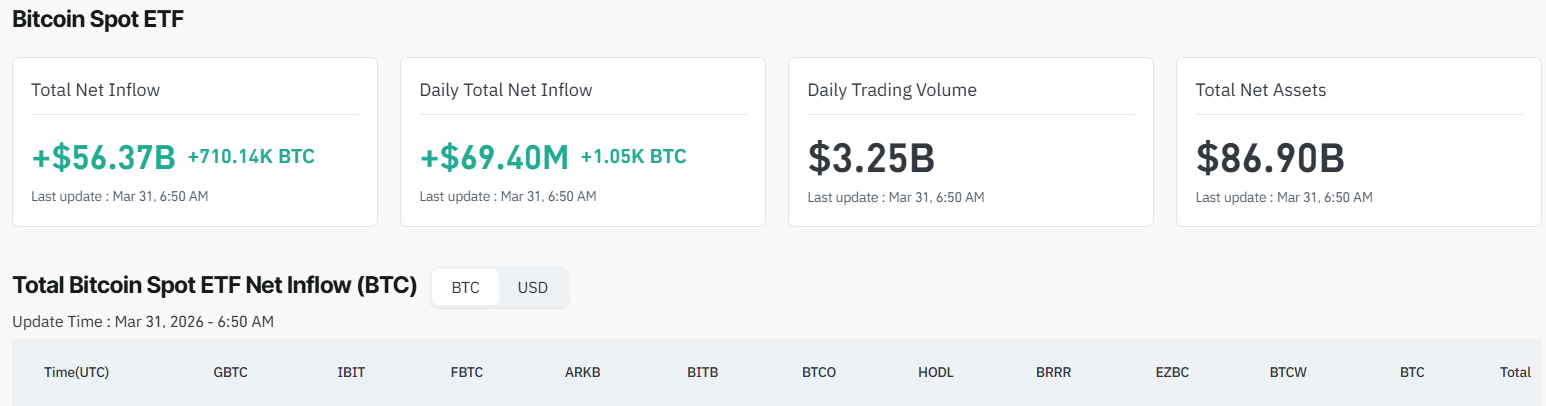Select the EZBC column header

(1172, 372)
